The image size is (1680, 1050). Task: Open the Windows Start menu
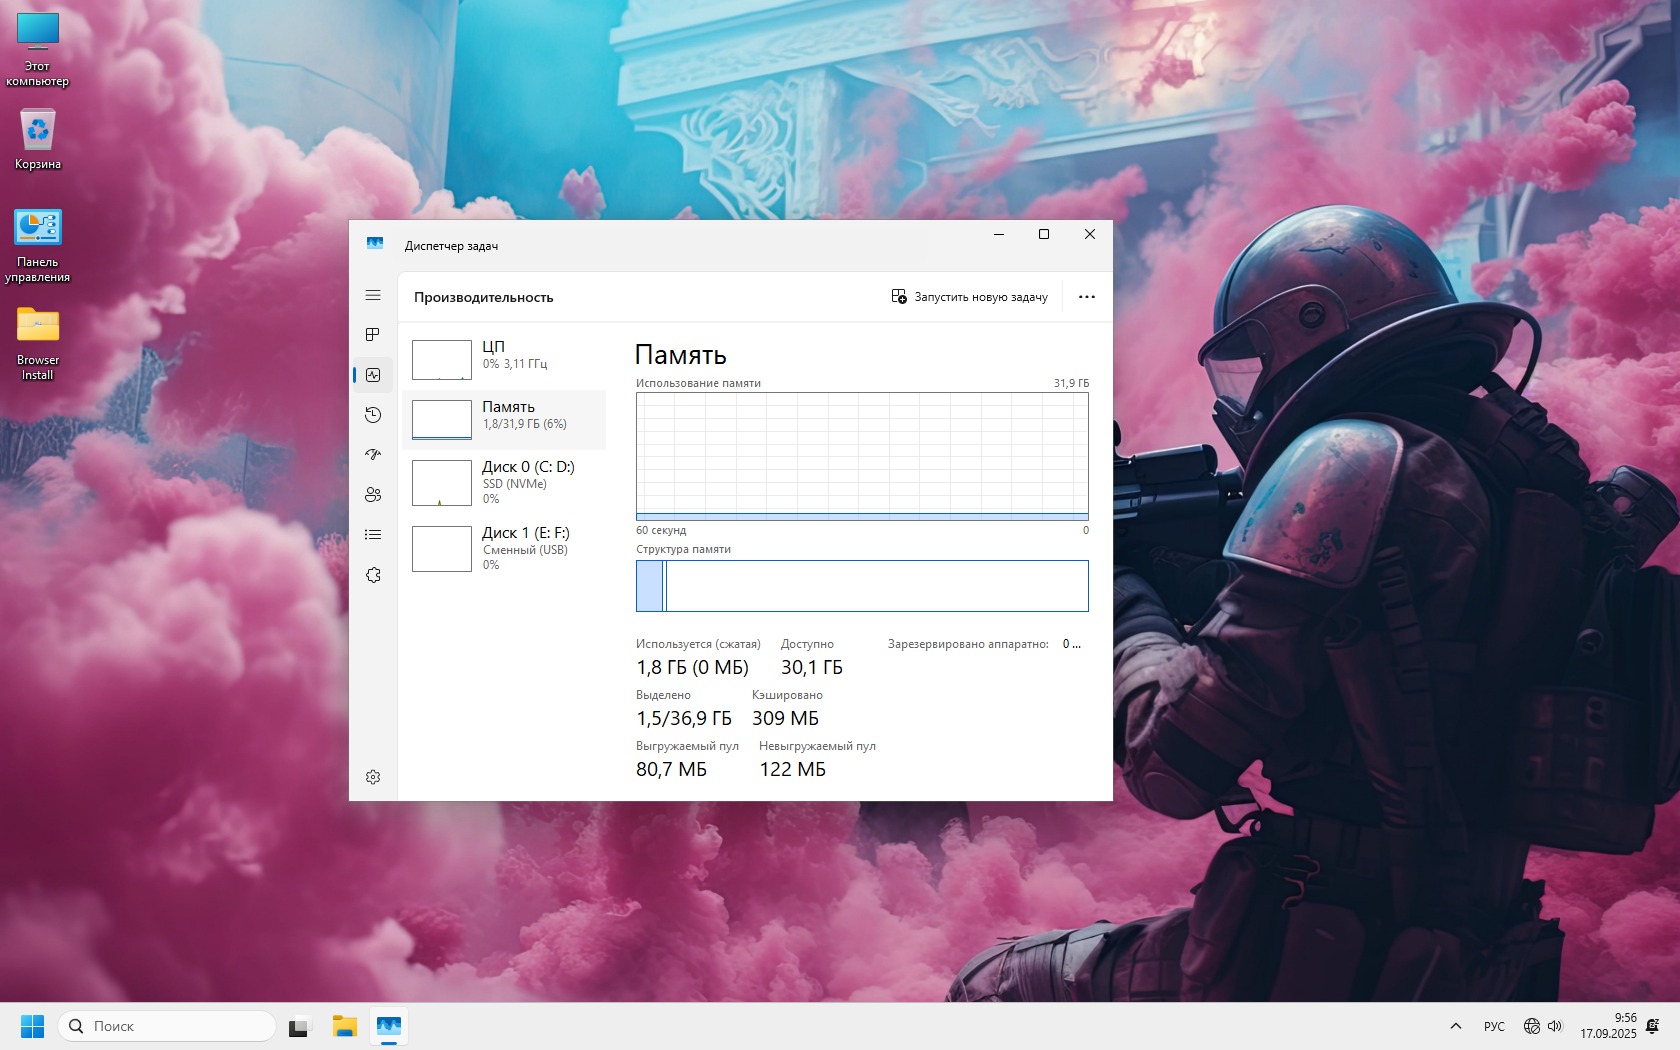coord(33,1026)
